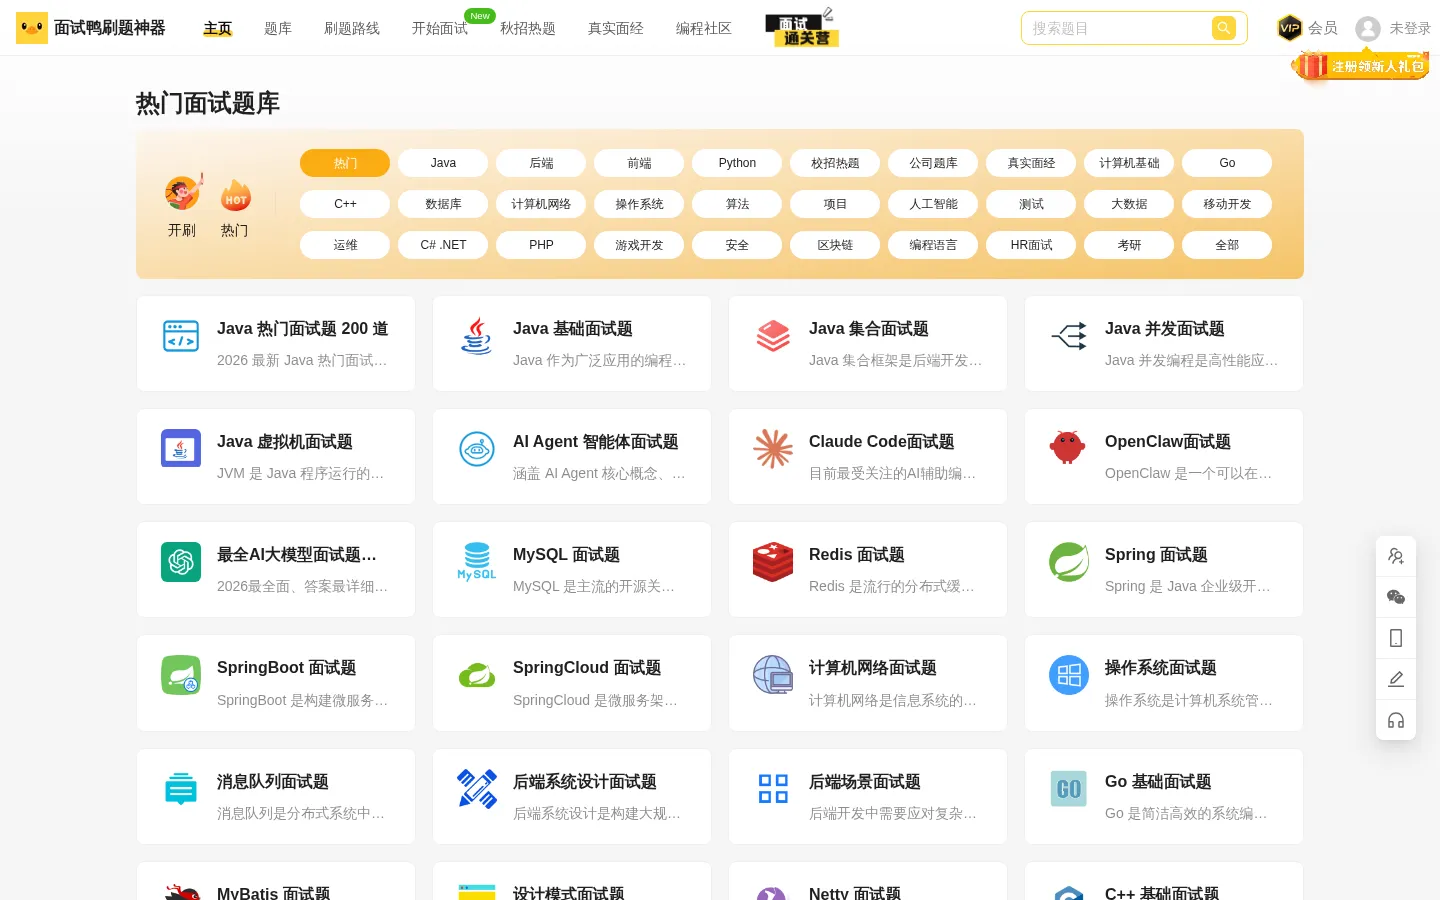Screen dimensions: 1440x900
Task: Select the C++ category tag
Action: [345, 204]
